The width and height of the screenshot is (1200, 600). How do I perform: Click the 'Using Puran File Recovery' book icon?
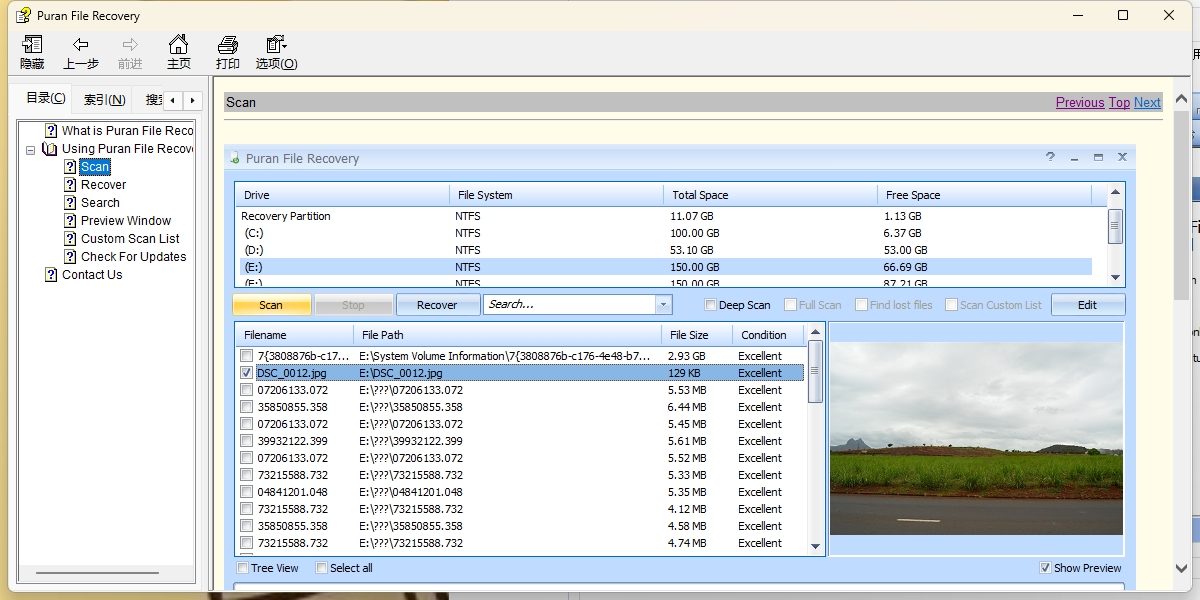50,149
